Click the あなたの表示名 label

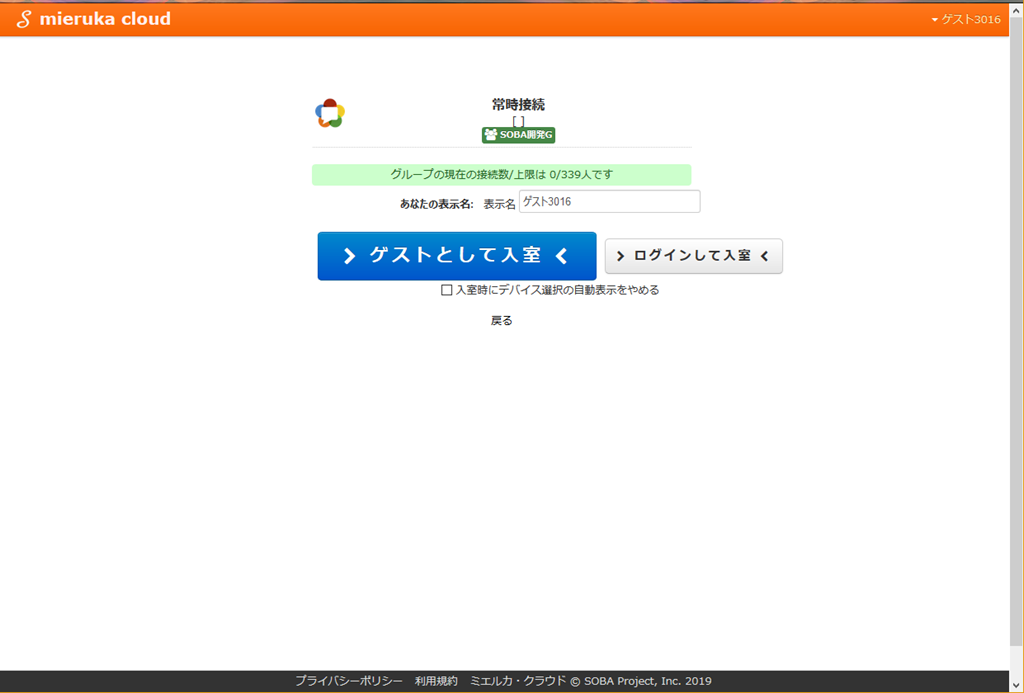click(x=436, y=204)
